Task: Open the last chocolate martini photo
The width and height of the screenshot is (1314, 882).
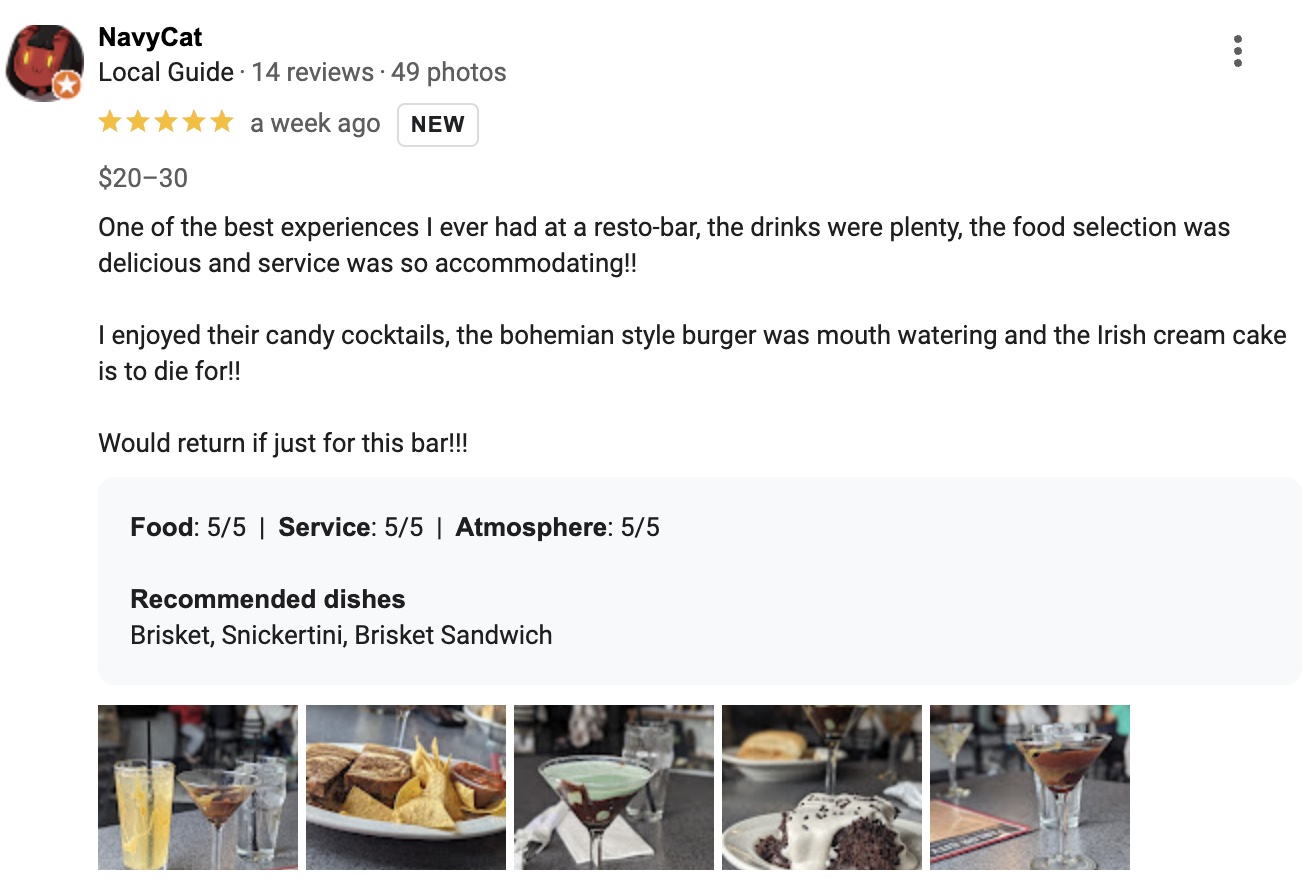Action: click(x=1030, y=787)
